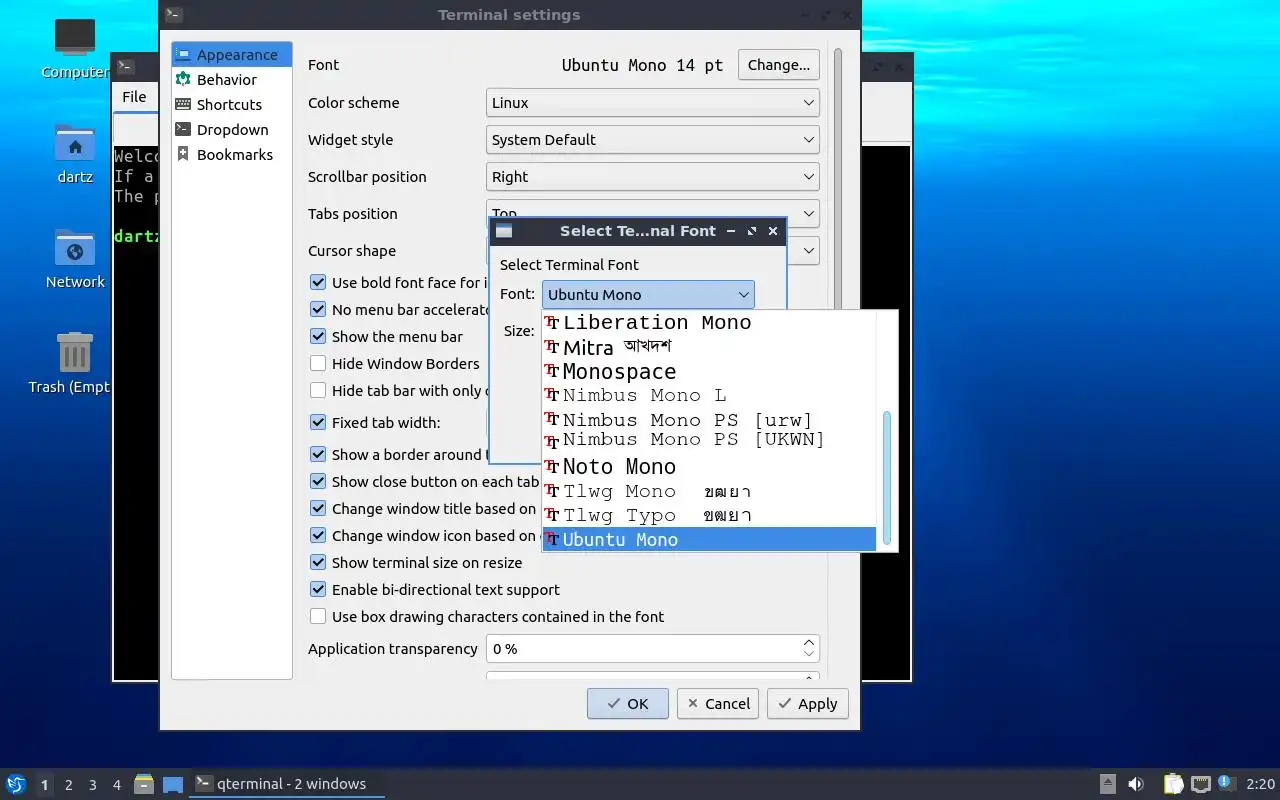
Task: Expand the Tabs position dropdown arrow
Action: point(809,213)
